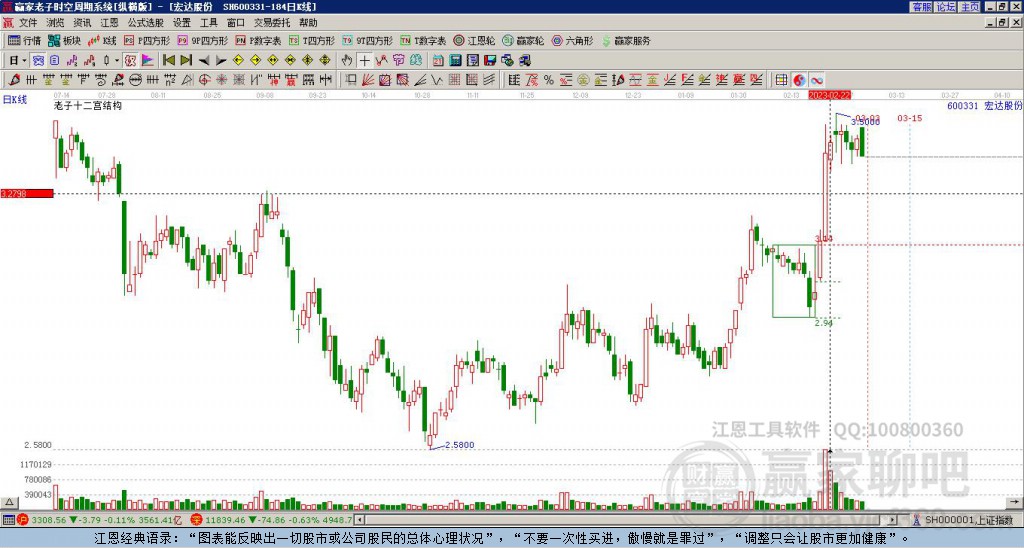
Task: Click the 论坛 forum link
Action: [946, 7]
